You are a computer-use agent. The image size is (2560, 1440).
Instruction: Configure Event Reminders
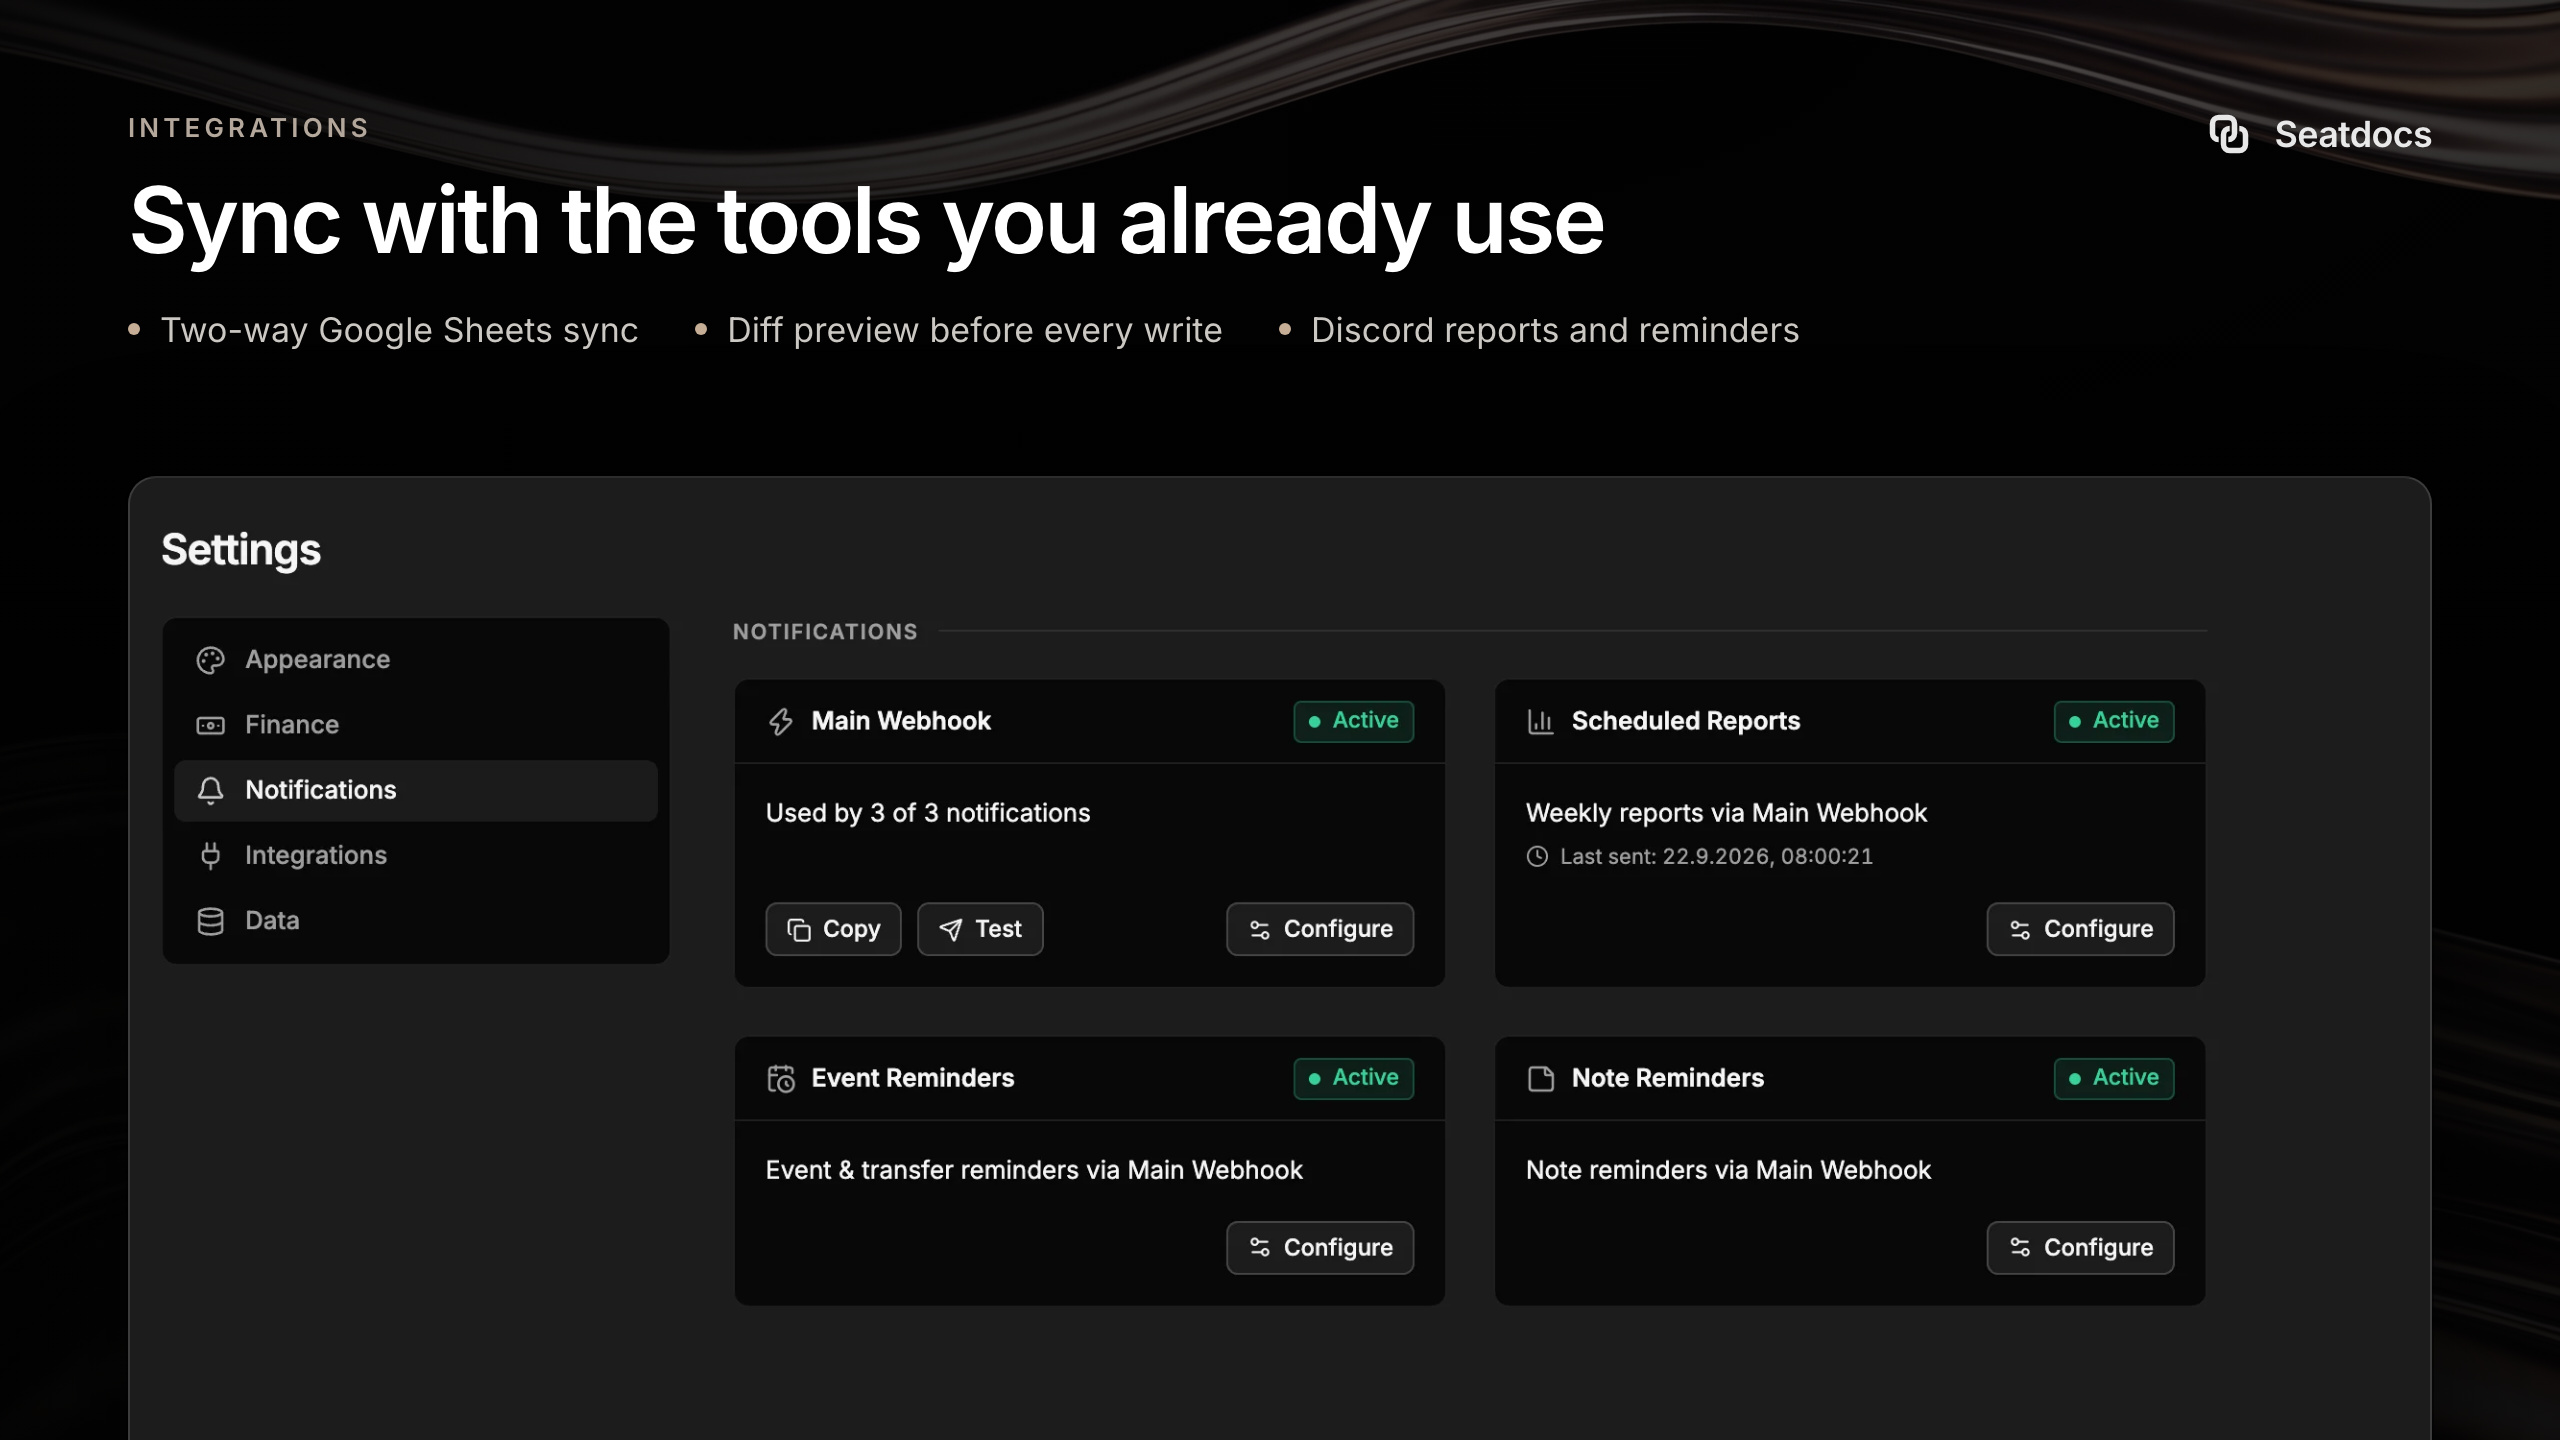tap(1320, 1247)
